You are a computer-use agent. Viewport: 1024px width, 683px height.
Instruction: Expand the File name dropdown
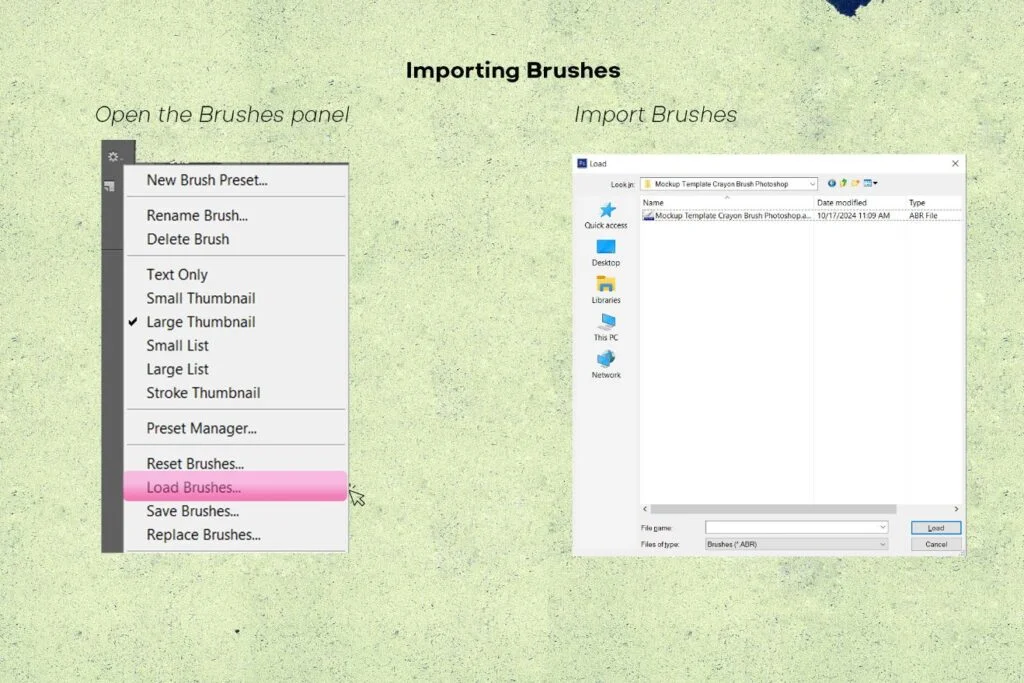point(882,527)
